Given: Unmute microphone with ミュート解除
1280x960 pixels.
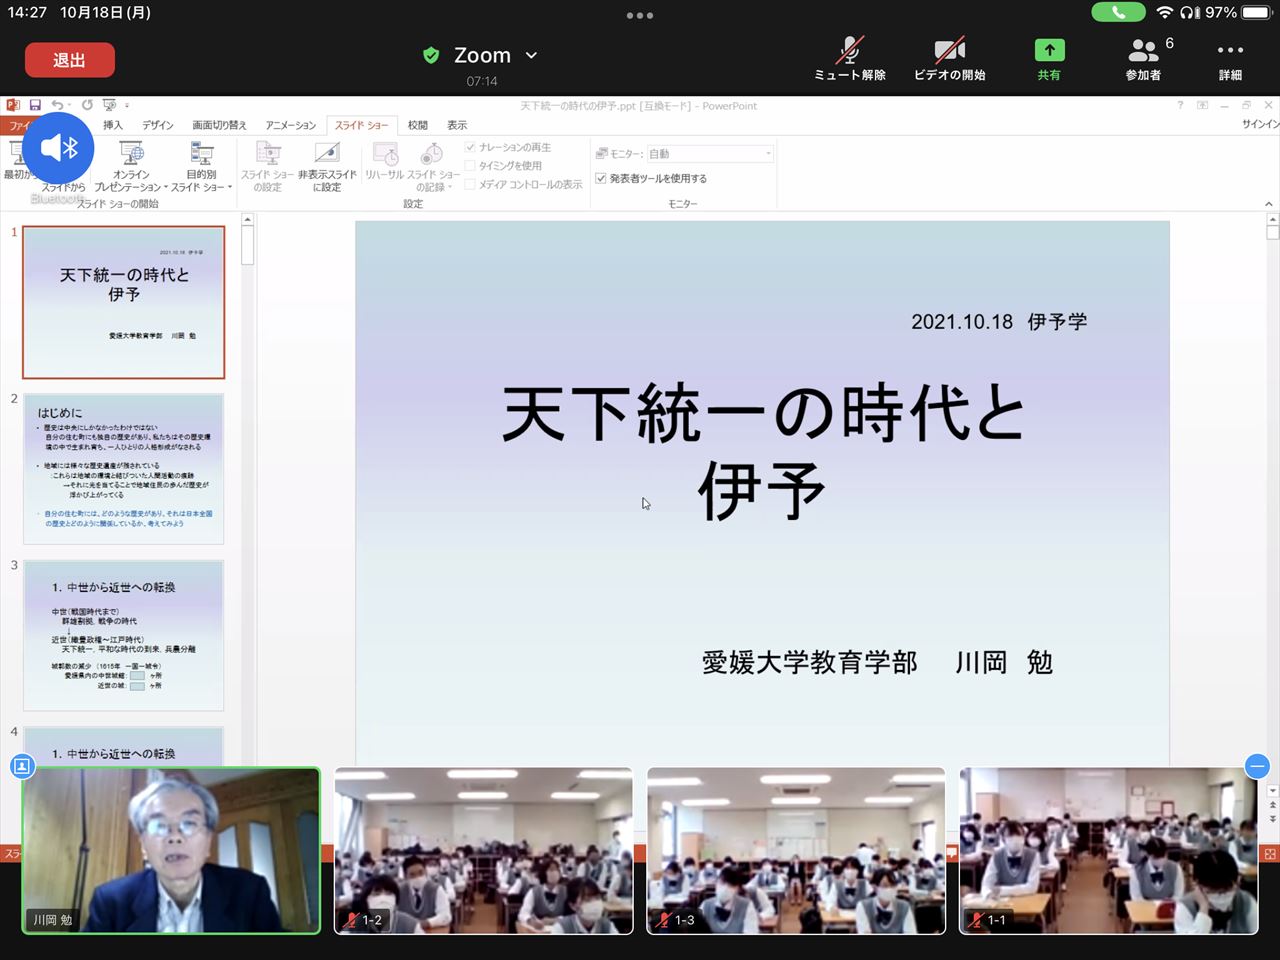Looking at the screenshot, I should (x=849, y=59).
